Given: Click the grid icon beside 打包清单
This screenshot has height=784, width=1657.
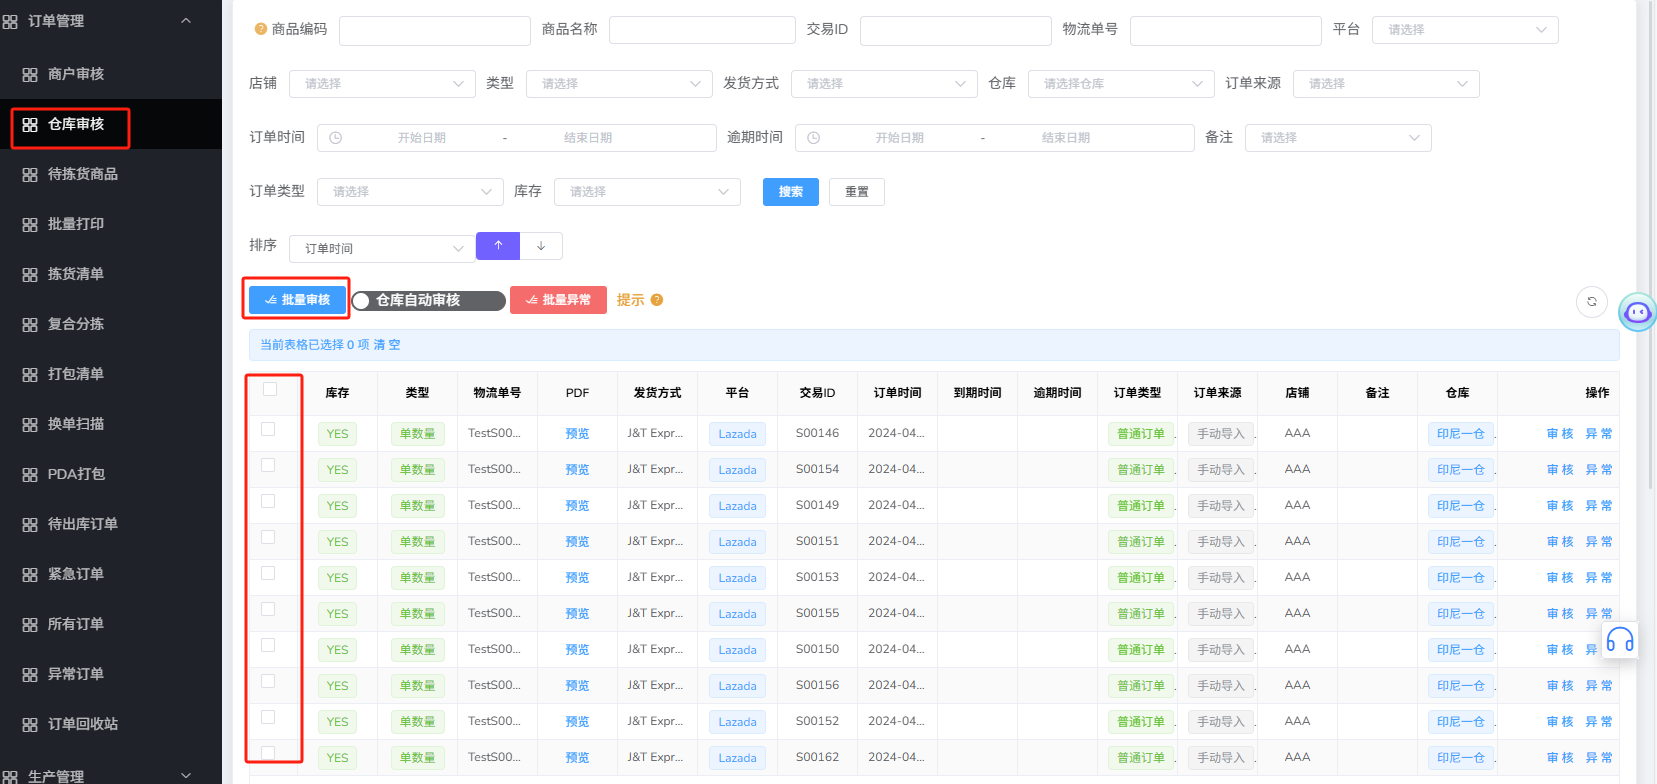Looking at the screenshot, I should [30, 375].
